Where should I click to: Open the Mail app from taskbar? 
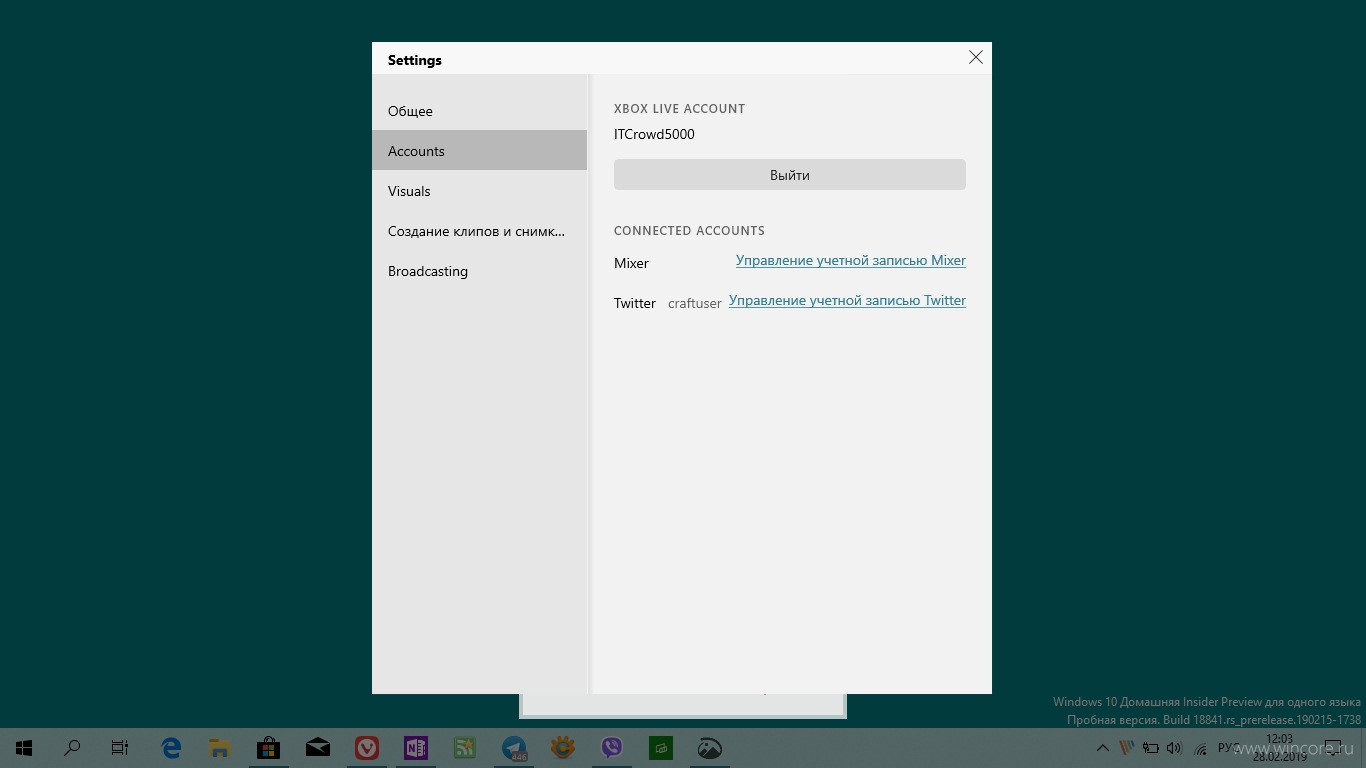318,748
